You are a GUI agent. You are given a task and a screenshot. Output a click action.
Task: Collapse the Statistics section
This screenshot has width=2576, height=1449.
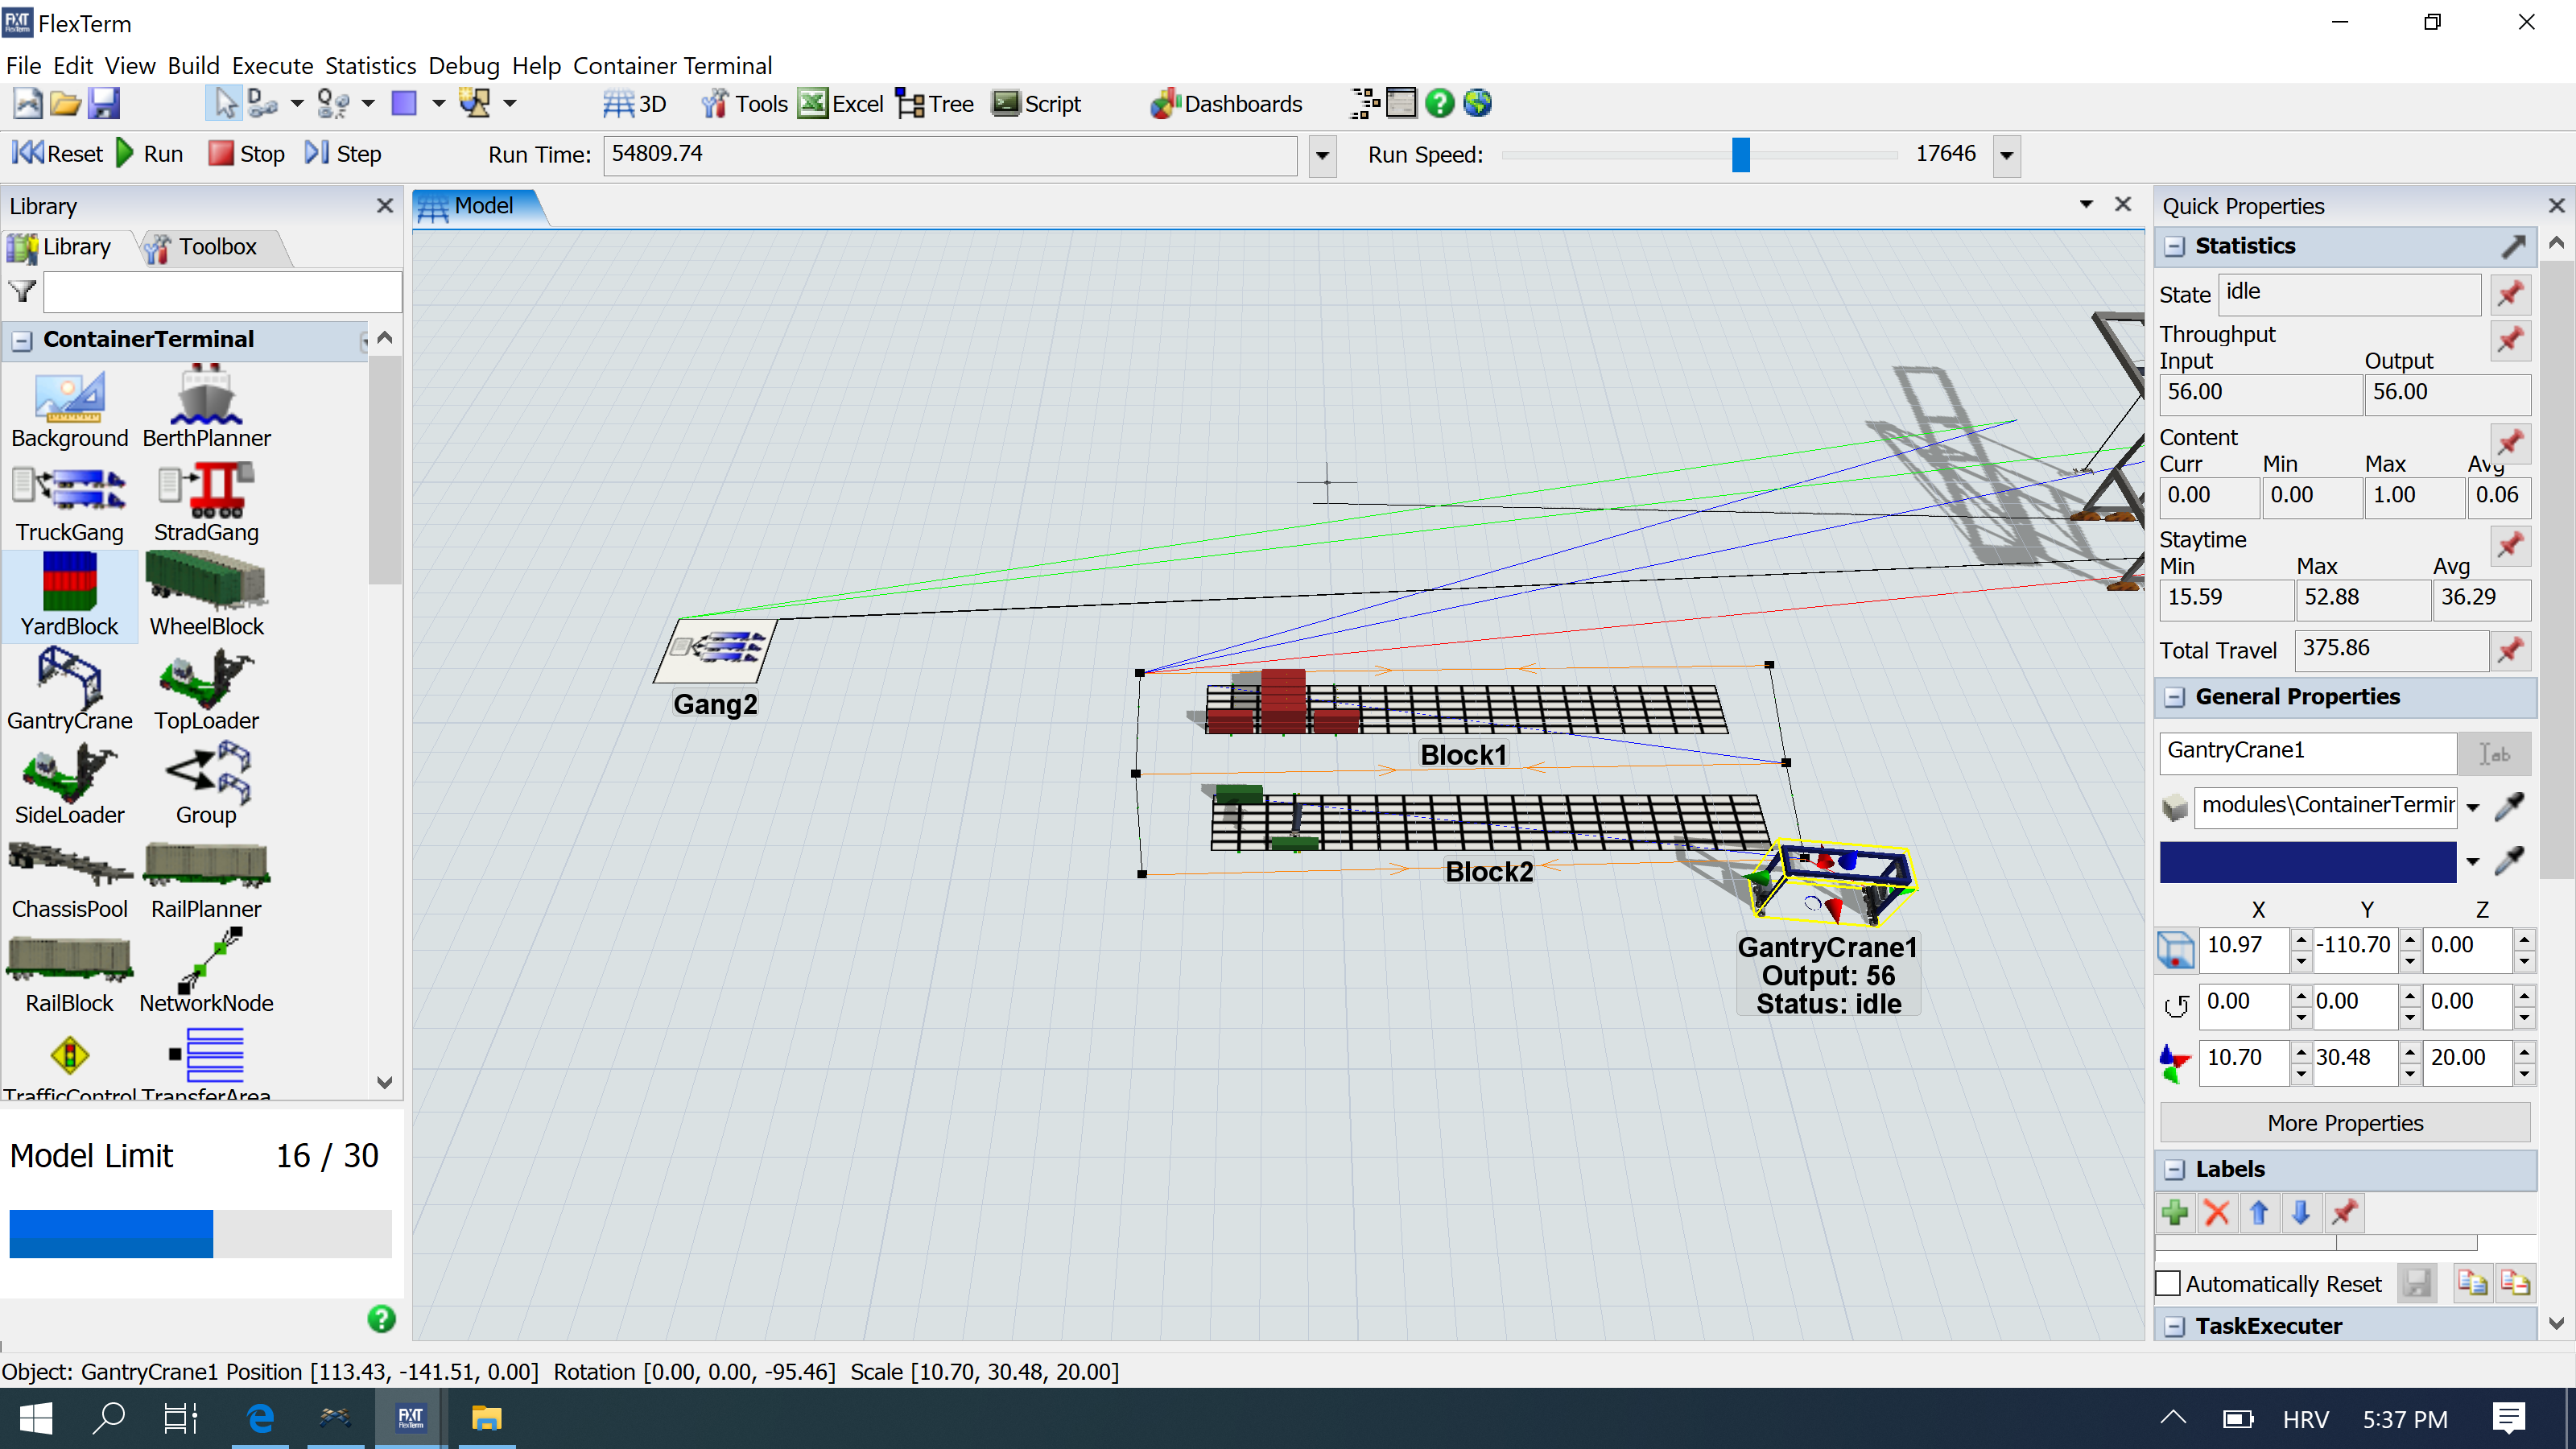[x=2174, y=246]
